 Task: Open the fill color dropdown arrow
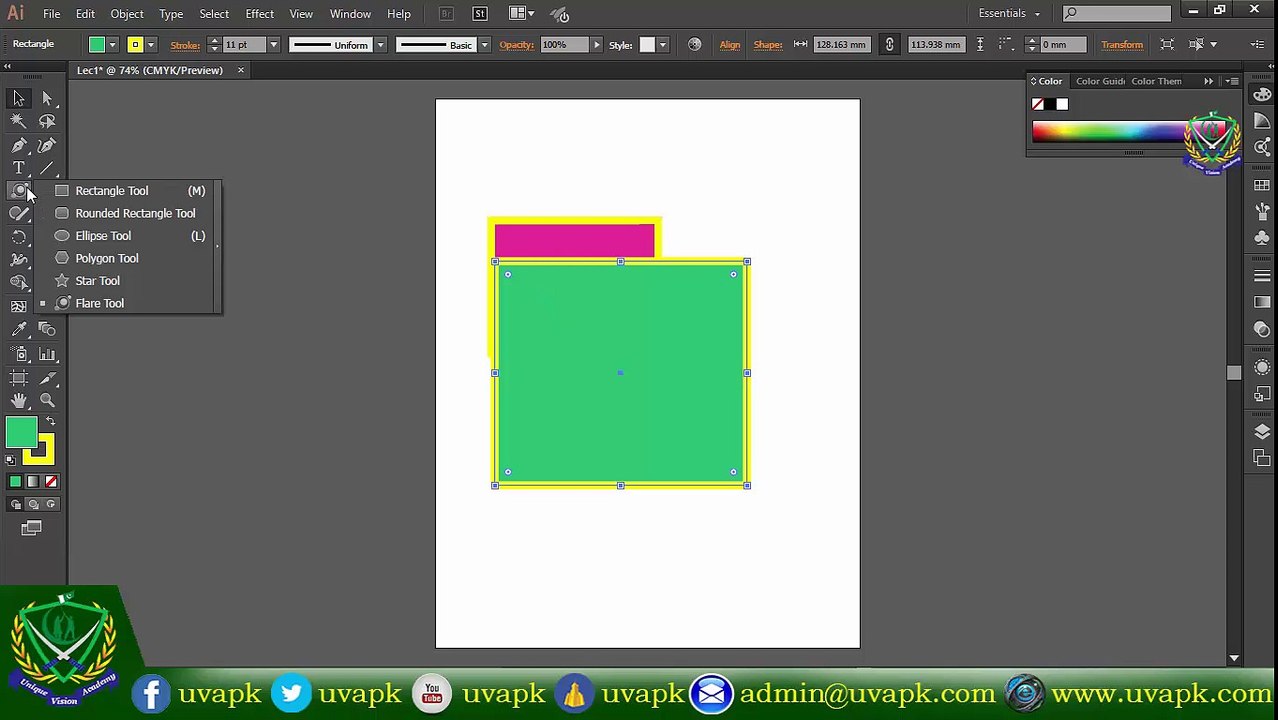click(112, 45)
